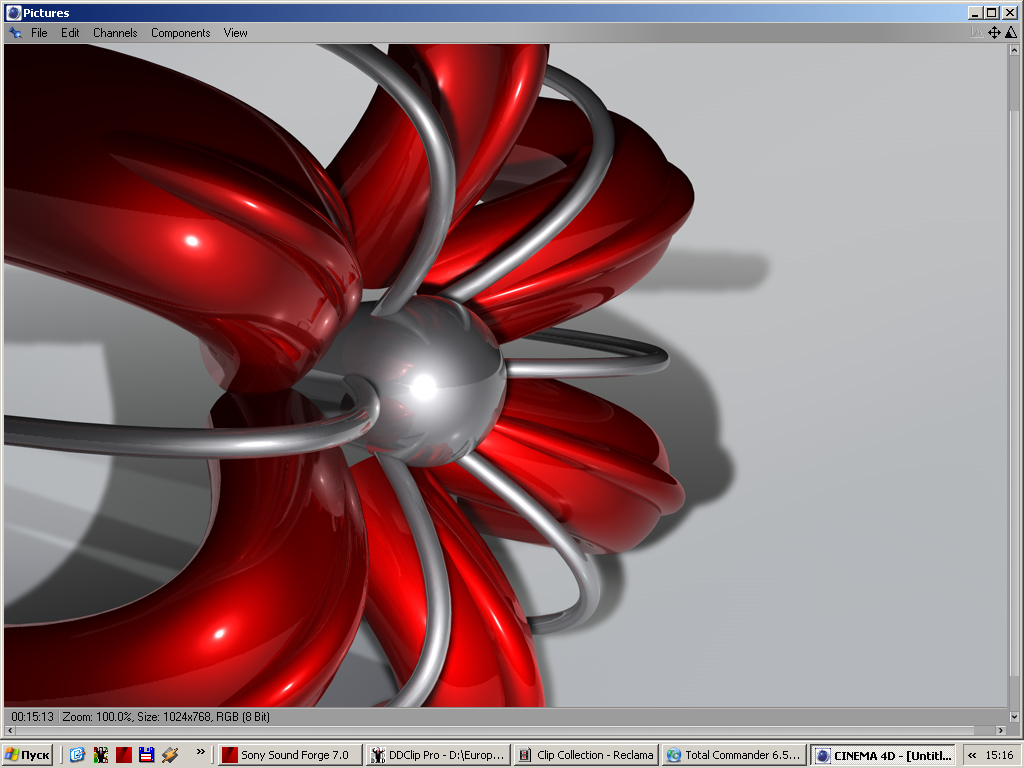Expand hidden system tray icons arrow
Viewport: 1024px width, 768px height.
972,756
